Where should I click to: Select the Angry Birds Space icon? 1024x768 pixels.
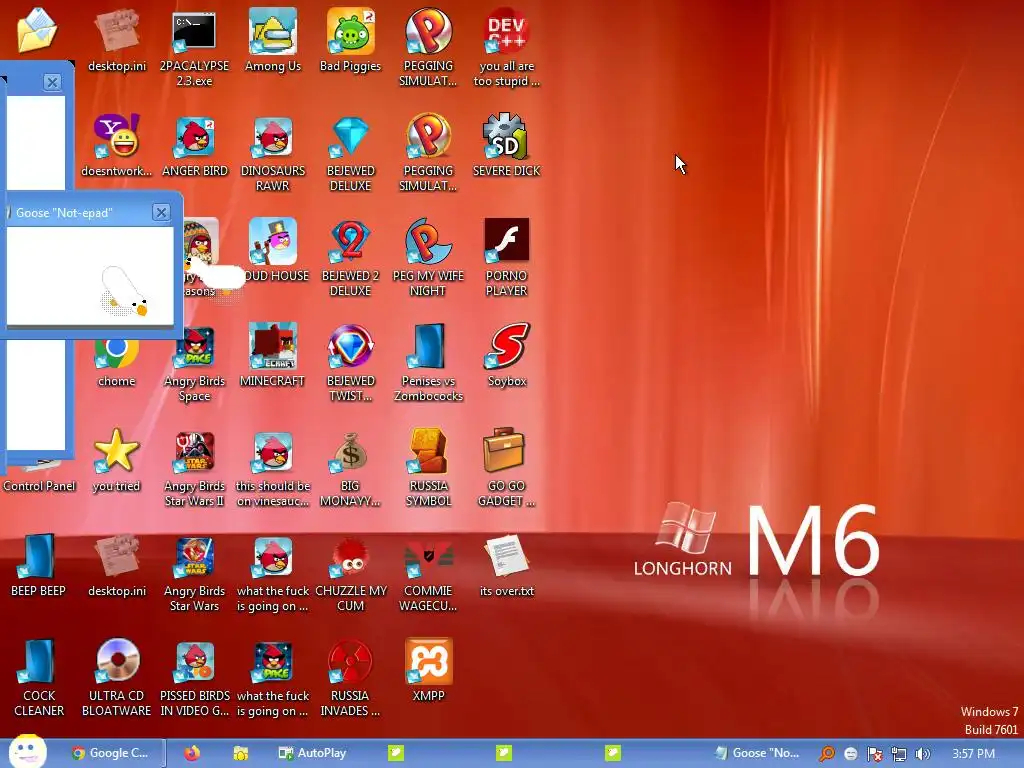[x=195, y=347]
